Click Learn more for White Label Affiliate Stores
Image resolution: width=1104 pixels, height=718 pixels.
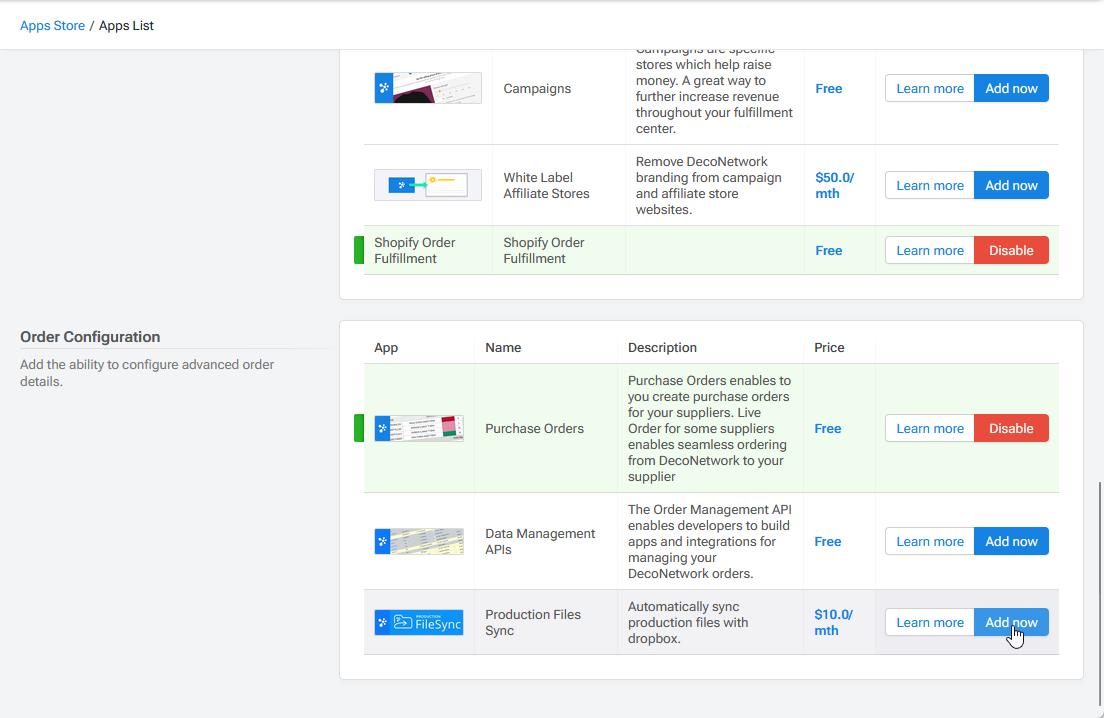929,185
